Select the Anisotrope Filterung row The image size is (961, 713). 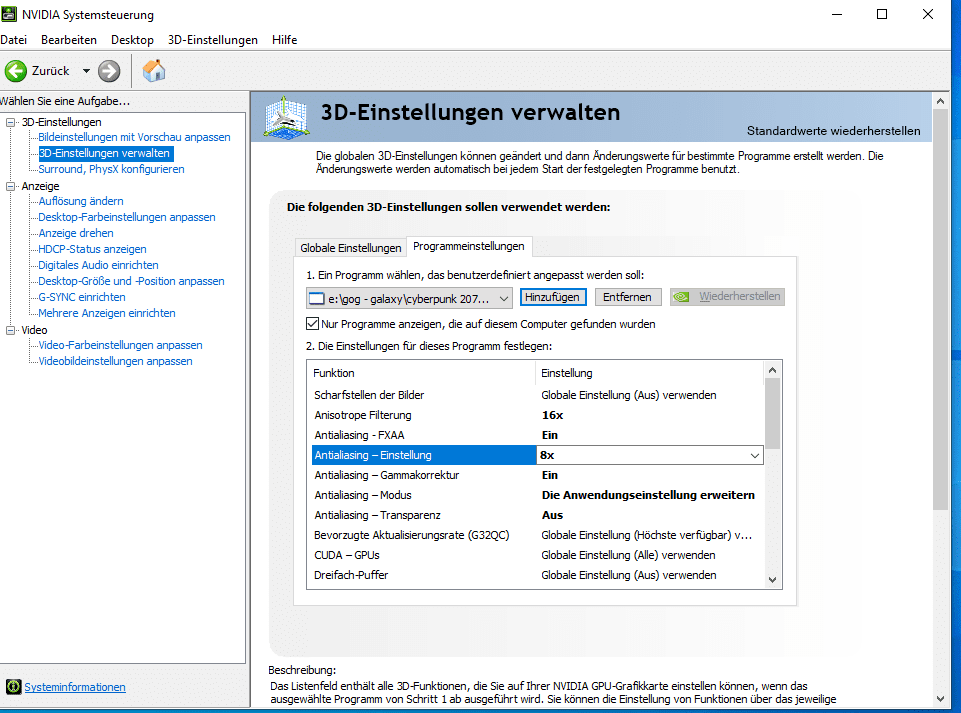click(537, 415)
